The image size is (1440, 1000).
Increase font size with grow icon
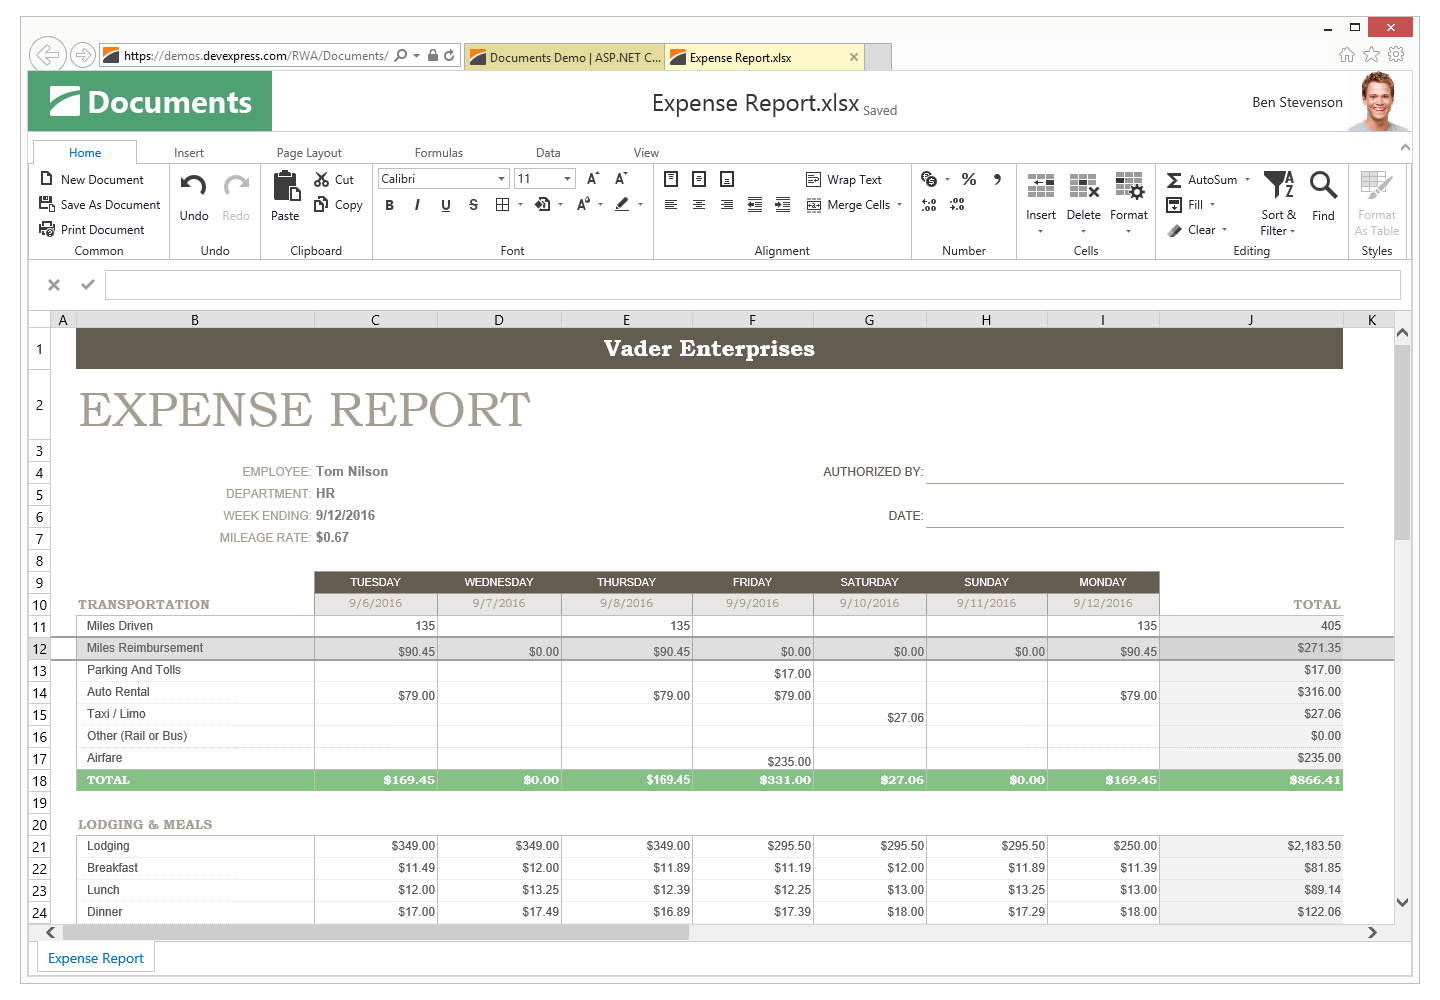[x=593, y=179]
